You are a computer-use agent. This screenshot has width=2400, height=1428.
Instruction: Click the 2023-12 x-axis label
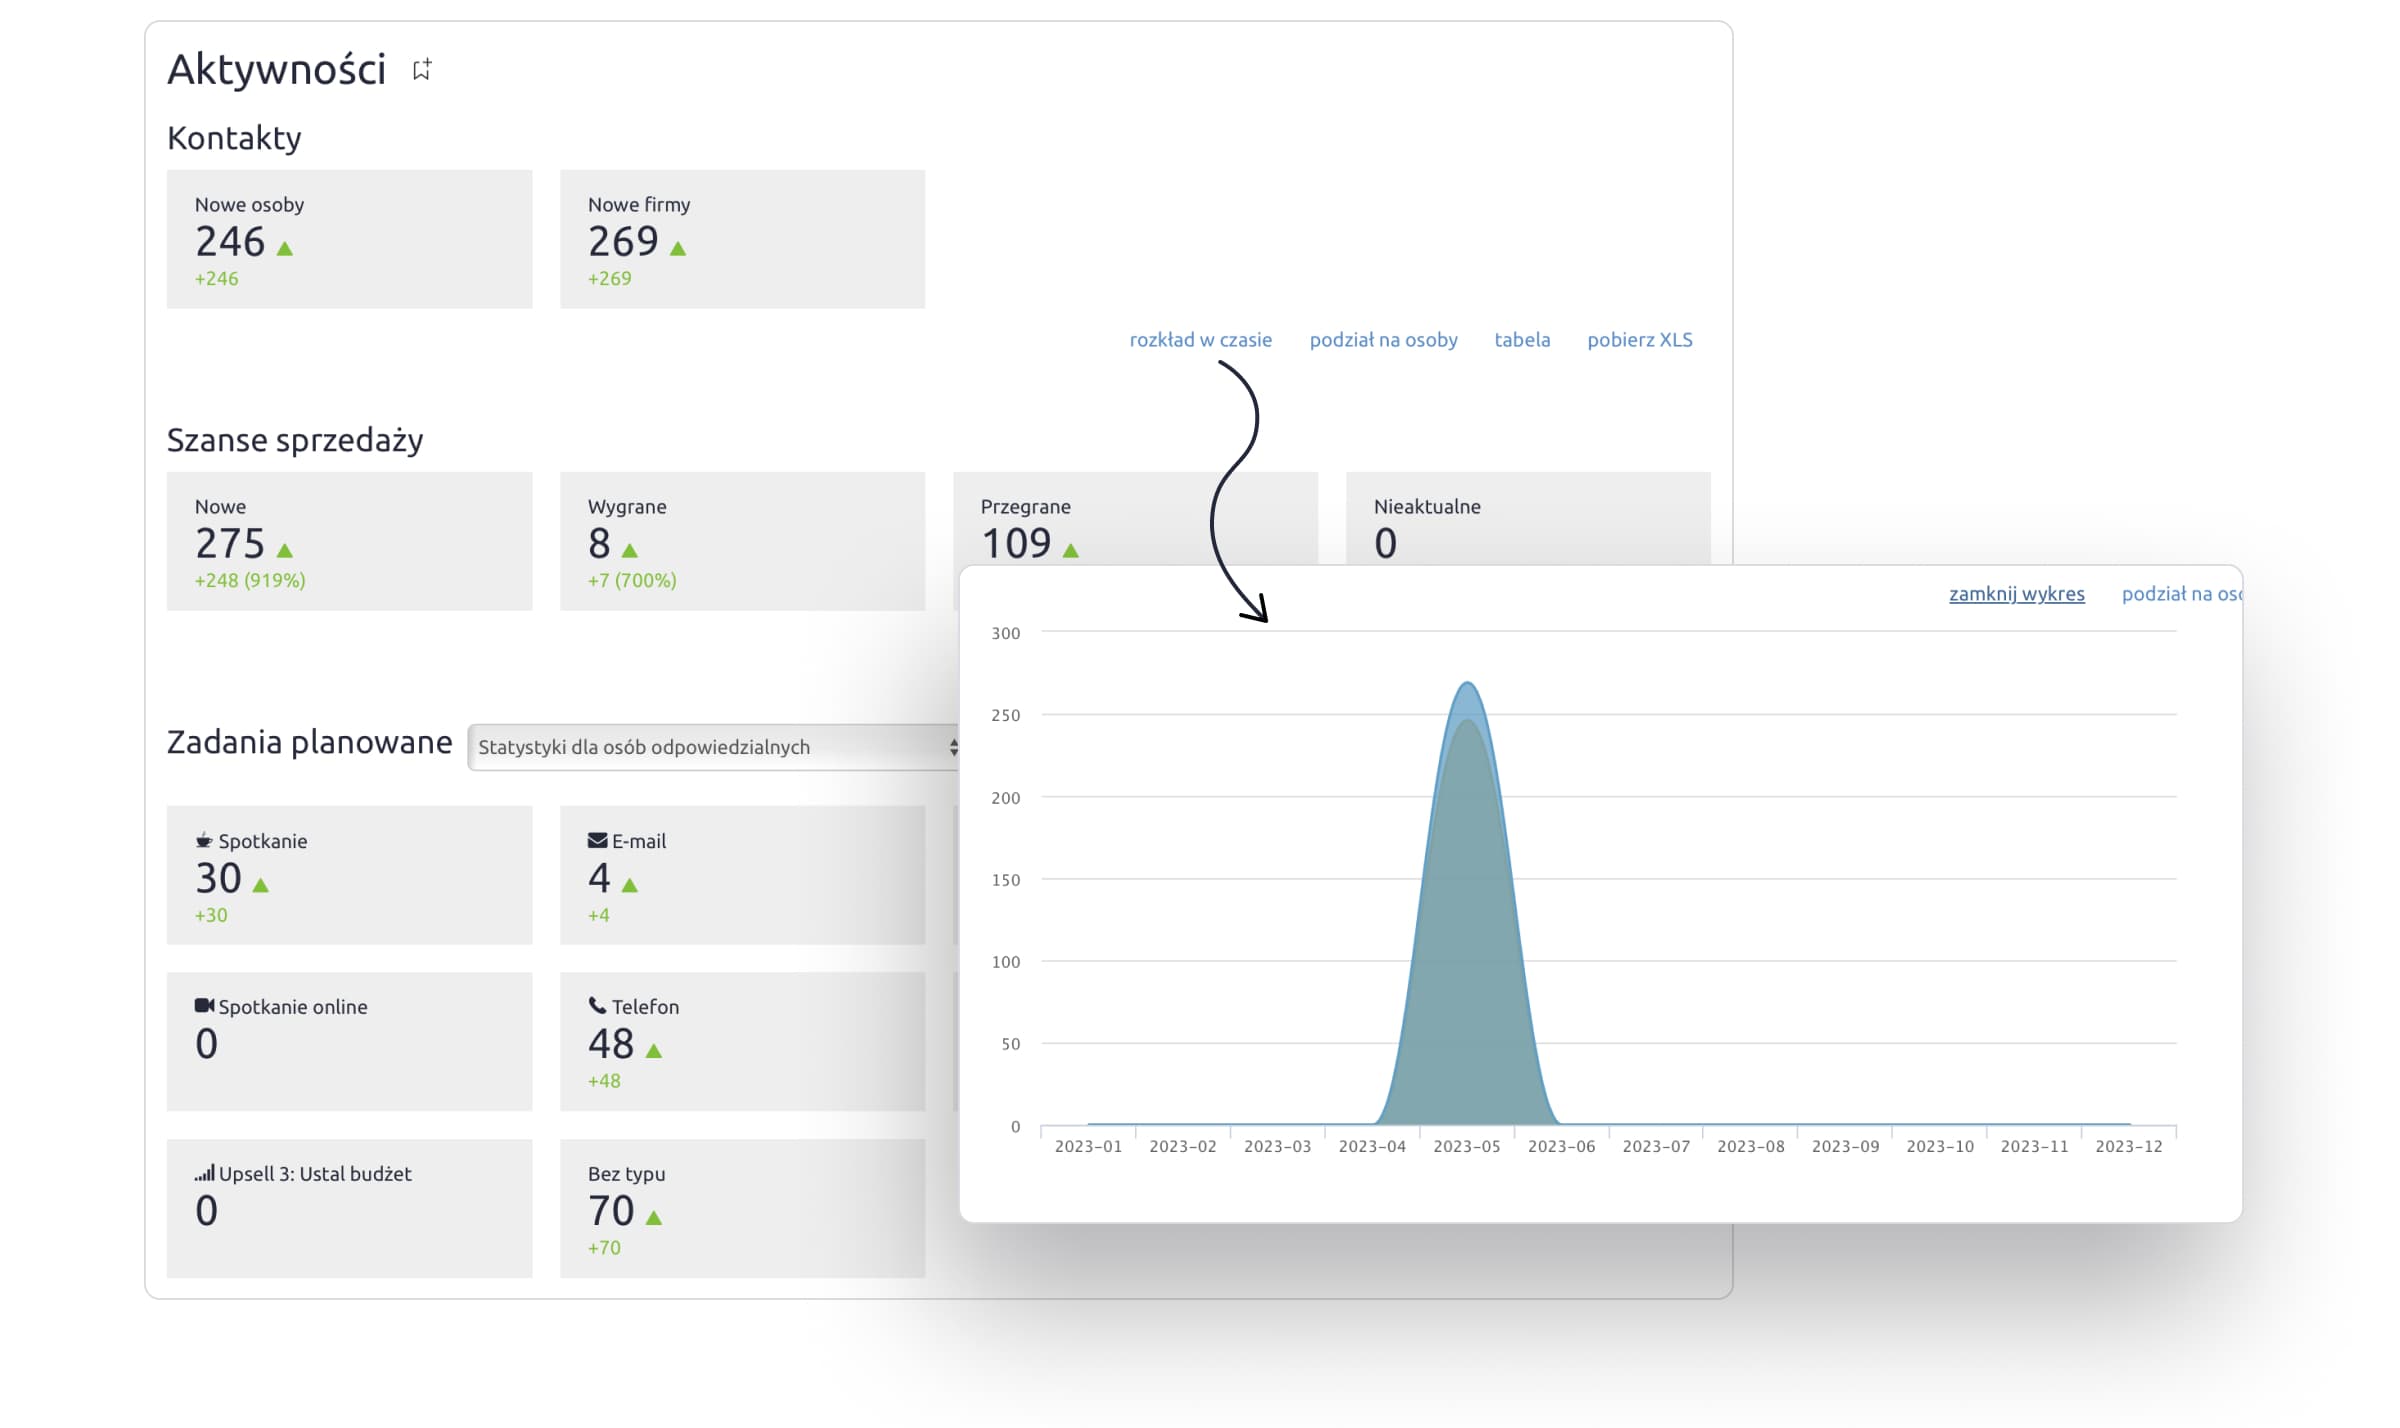2129,1146
